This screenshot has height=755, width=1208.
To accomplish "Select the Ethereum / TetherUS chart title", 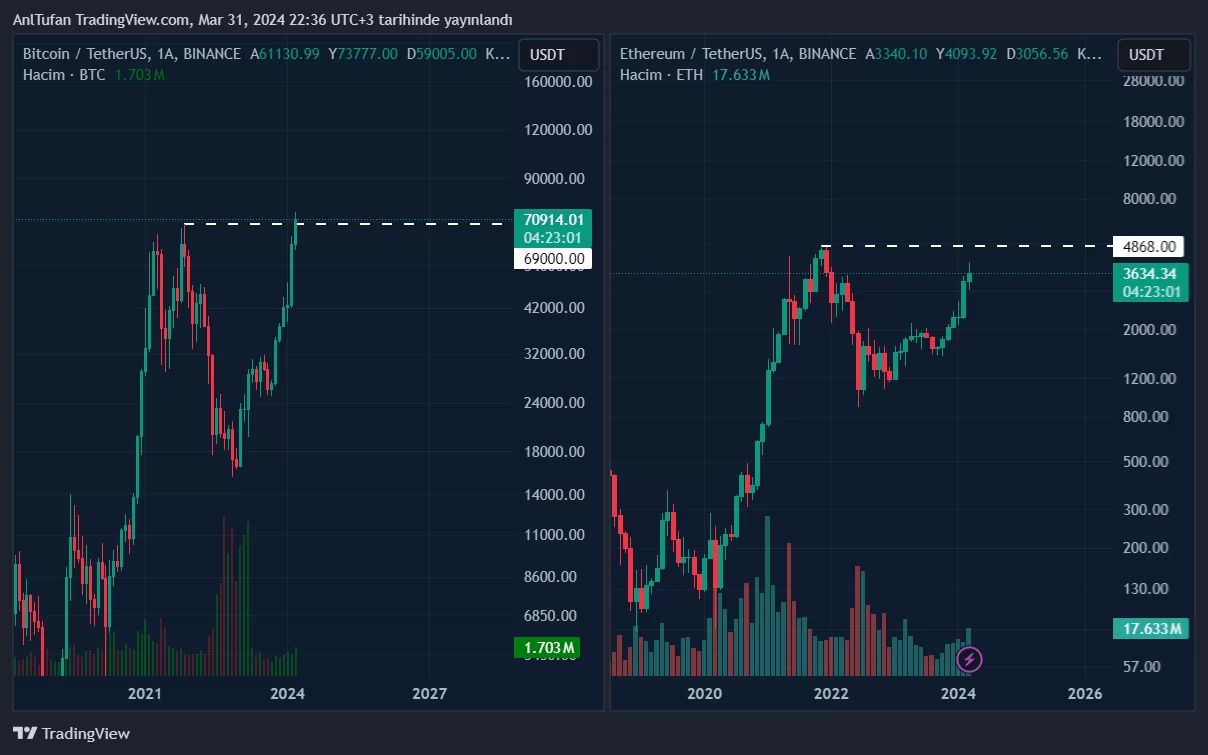I will 737,54.
